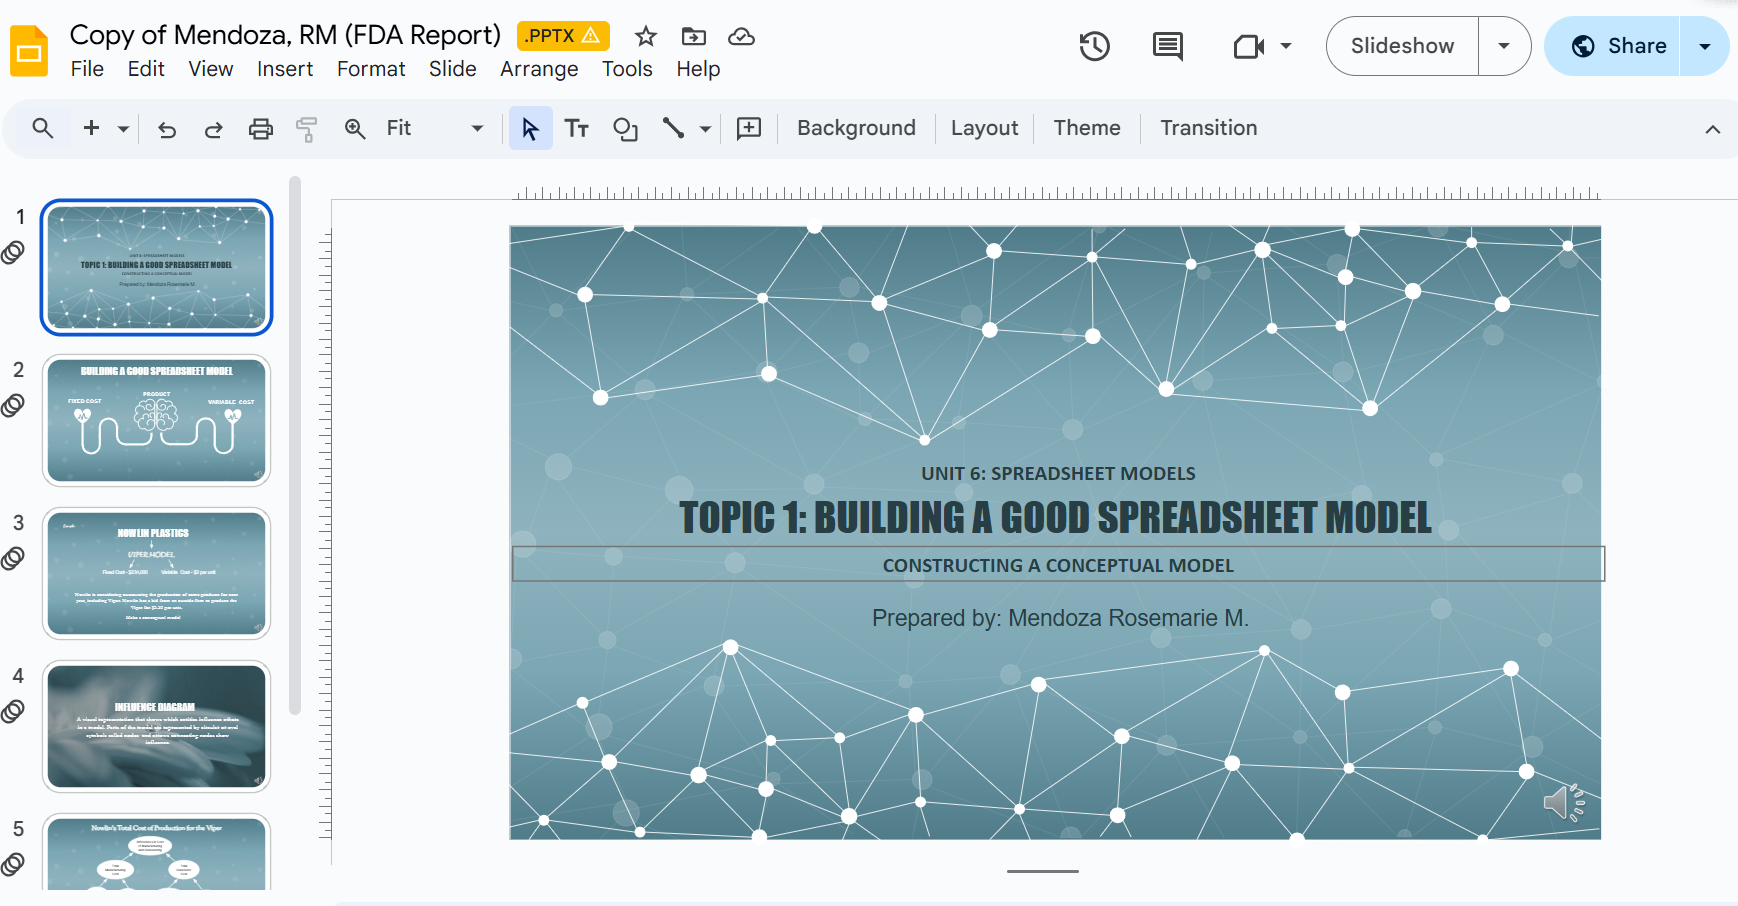The height and width of the screenshot is (906, 1738).
Task: Collapse the toolbar menus chevron
Action: pos(1713,129)
